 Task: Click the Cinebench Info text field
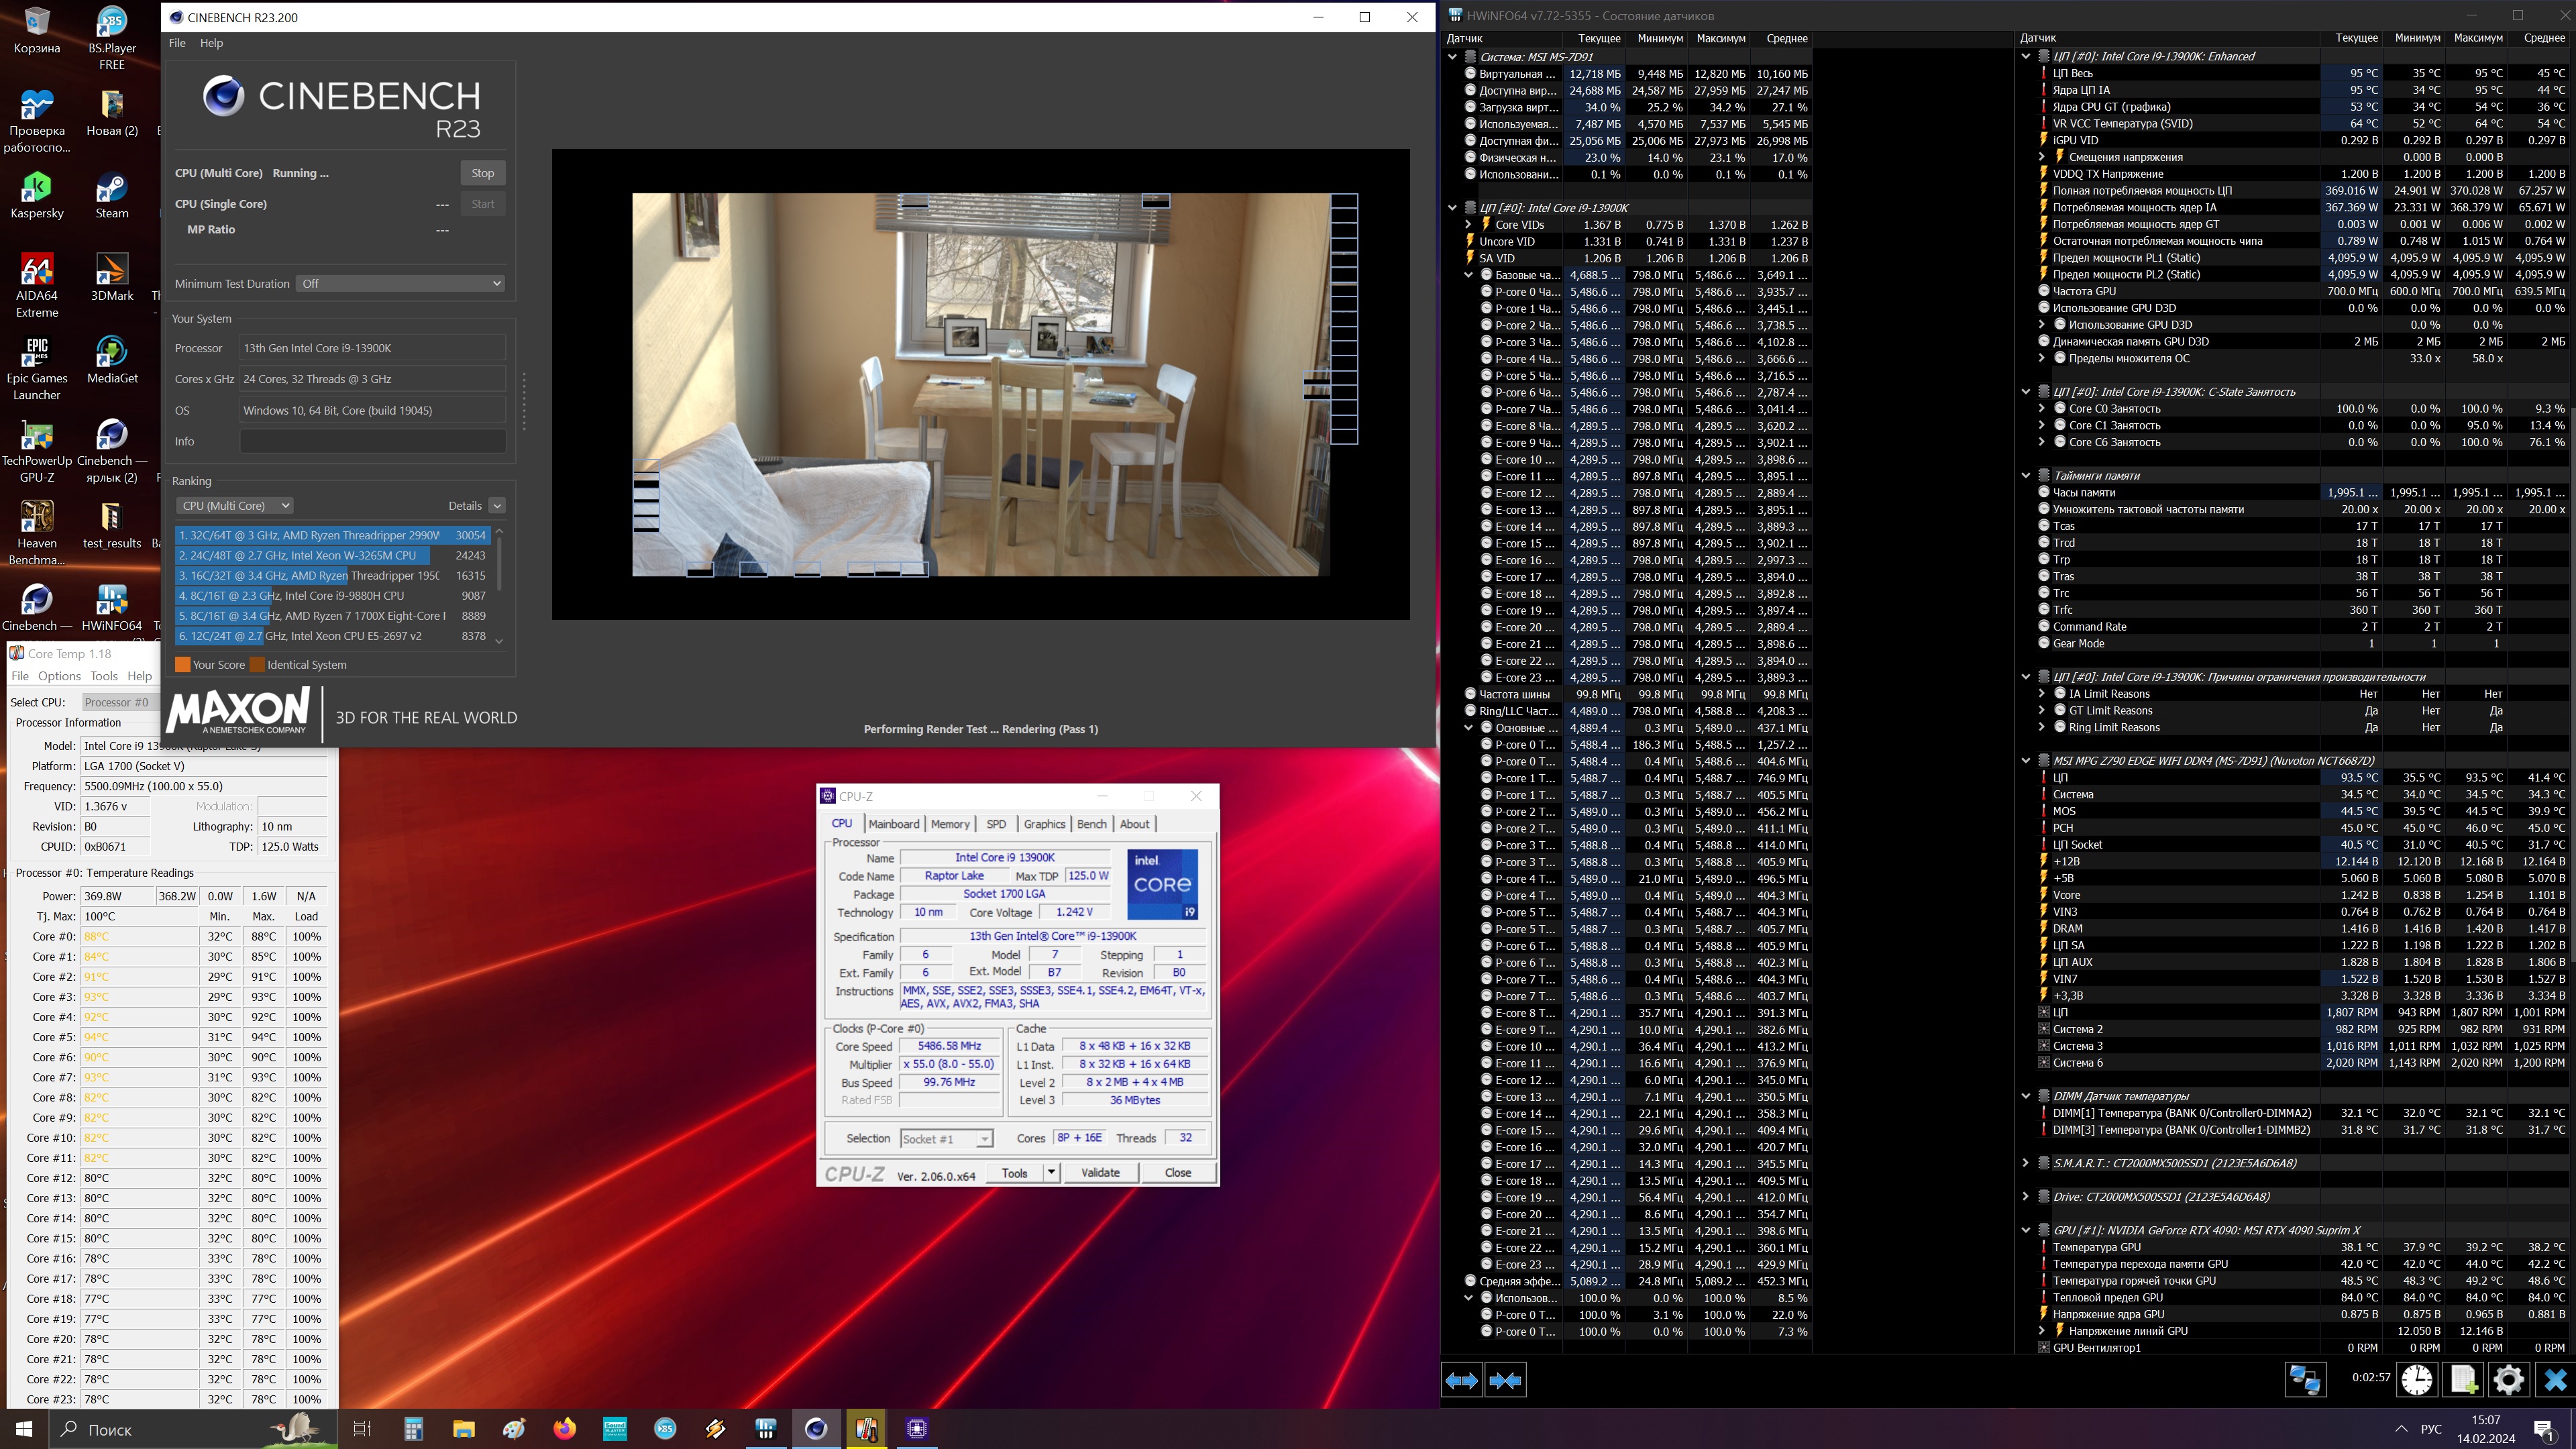pos(372,441)
